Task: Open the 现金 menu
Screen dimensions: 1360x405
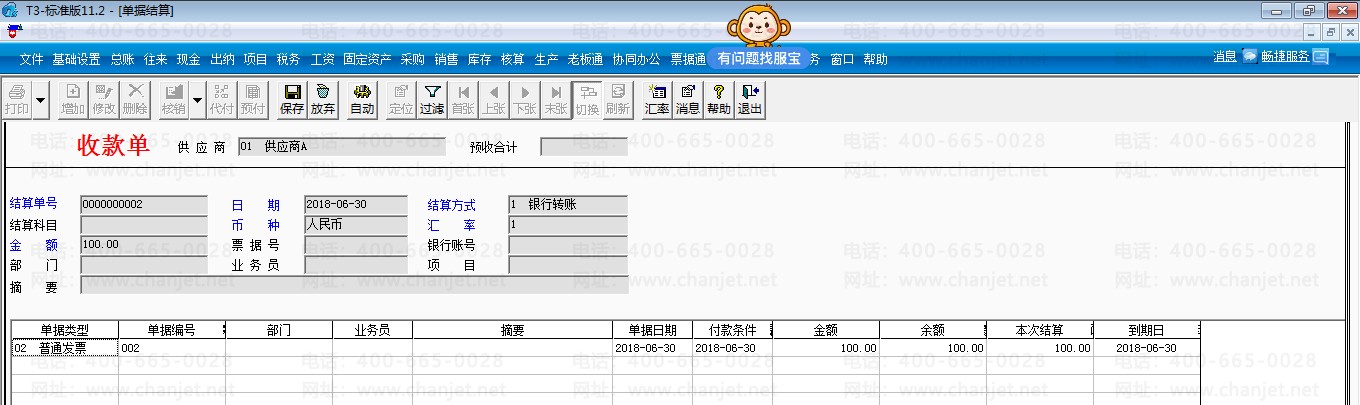Action: pyautogui.click(x=188, y=59)
